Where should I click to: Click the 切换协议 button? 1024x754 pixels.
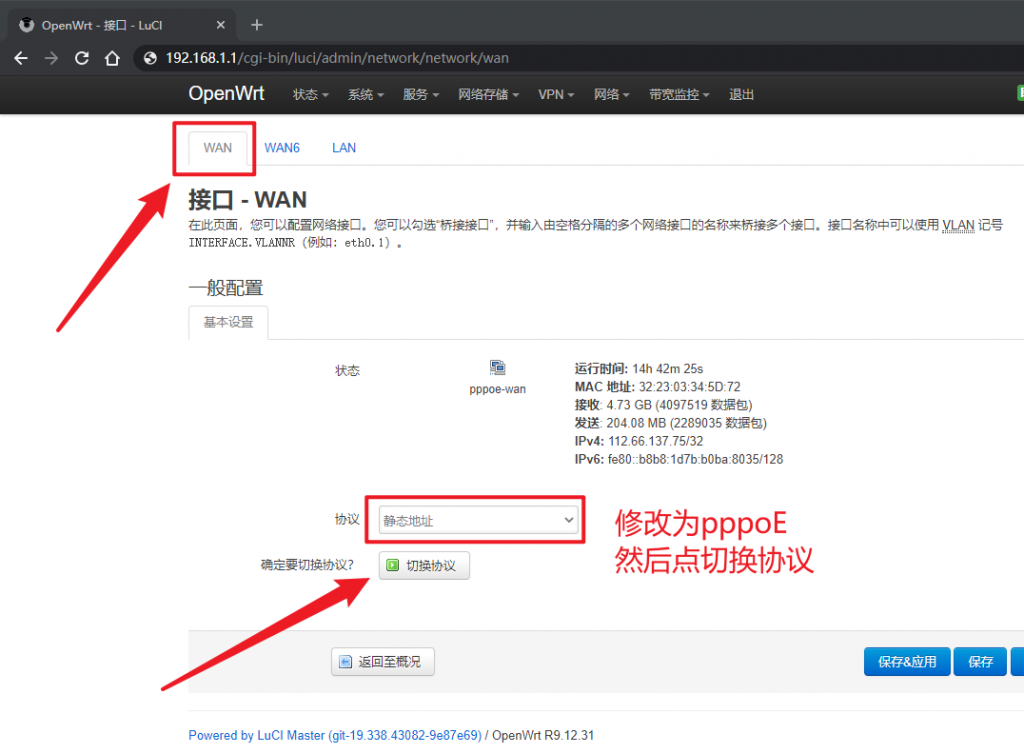[424, 565]
